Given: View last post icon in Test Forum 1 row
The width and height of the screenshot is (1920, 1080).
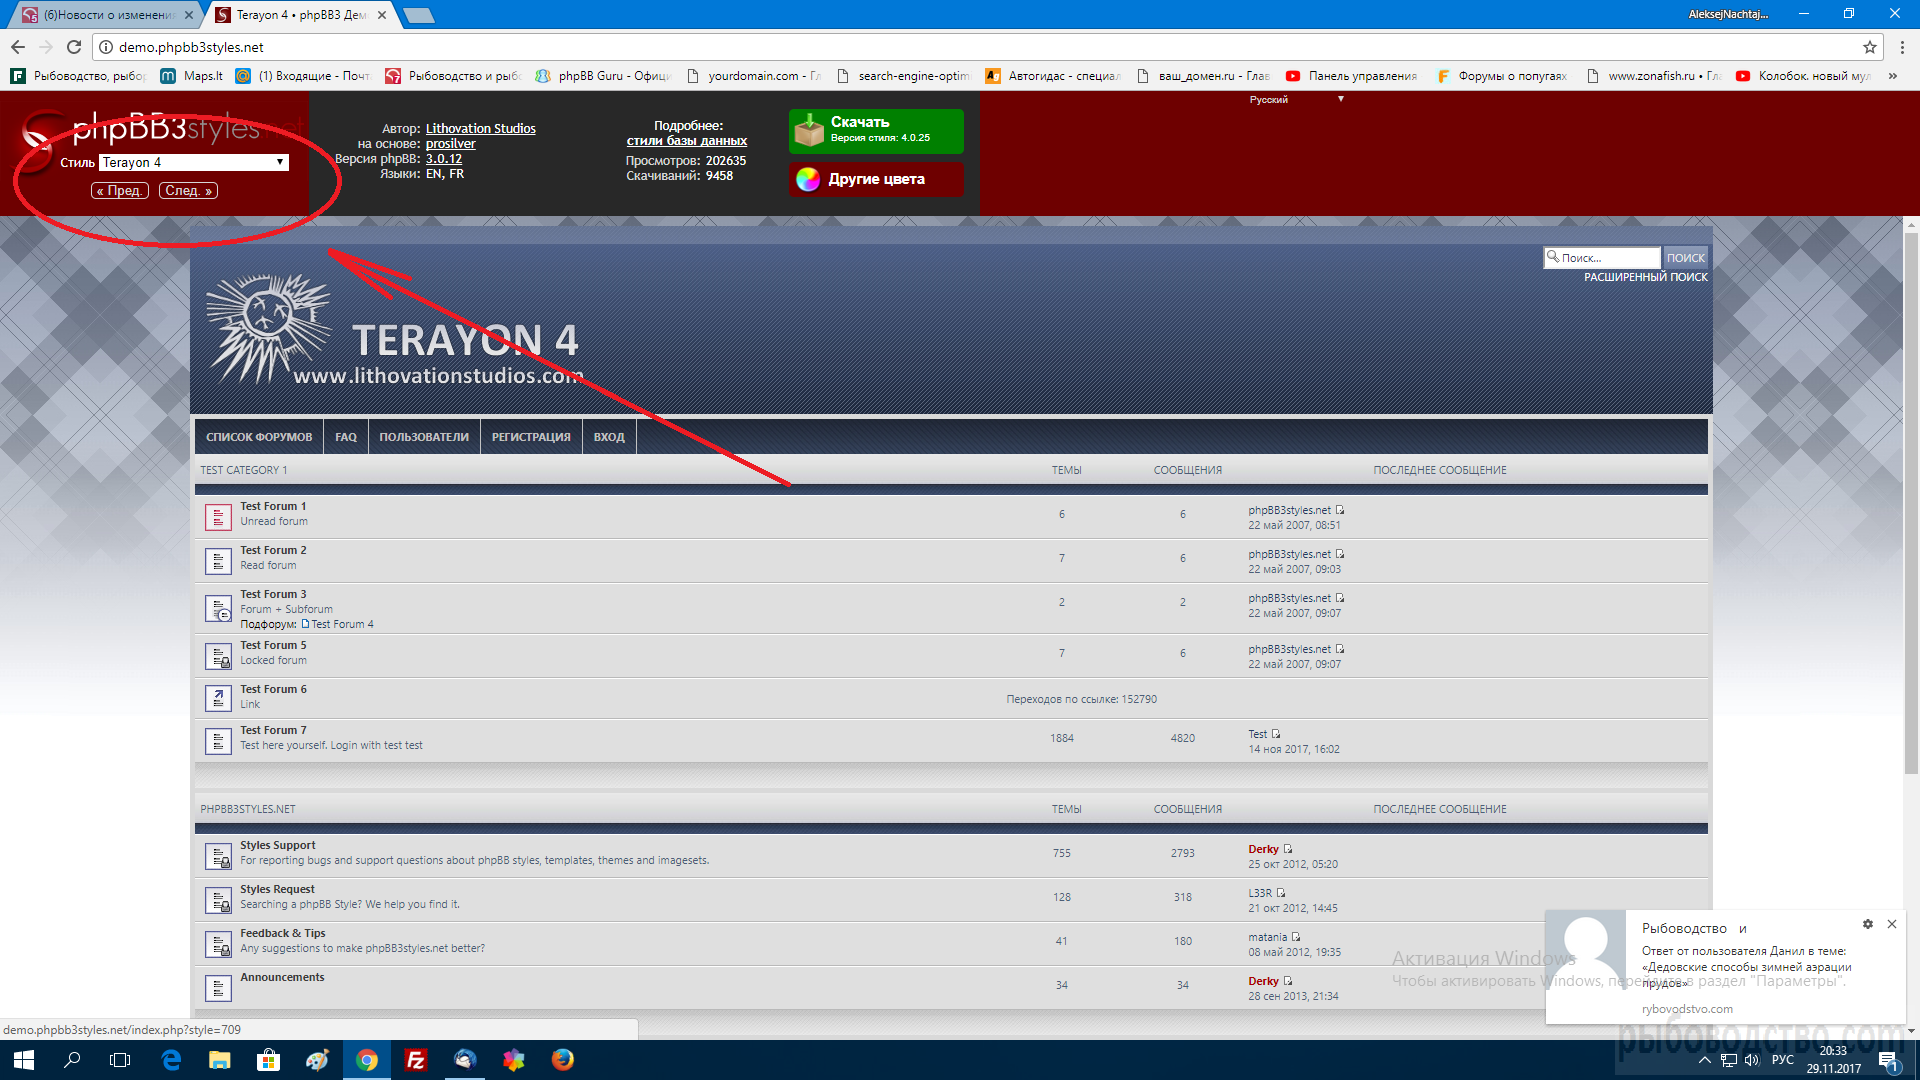Looking at the screenshot, I should coord(1340,510).
